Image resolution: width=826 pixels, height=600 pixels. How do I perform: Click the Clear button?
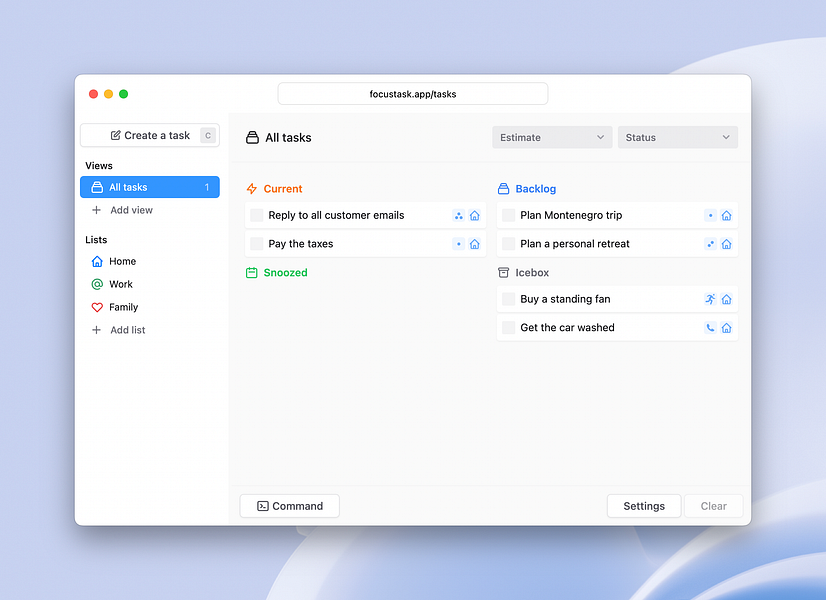coord(713,506)
